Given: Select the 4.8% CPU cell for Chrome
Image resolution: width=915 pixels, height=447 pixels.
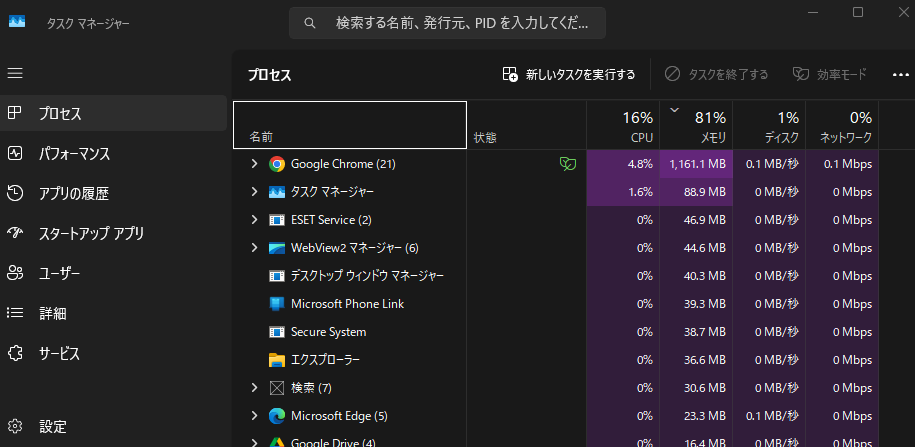Looking at the screenshot, I should click(623, 164).
